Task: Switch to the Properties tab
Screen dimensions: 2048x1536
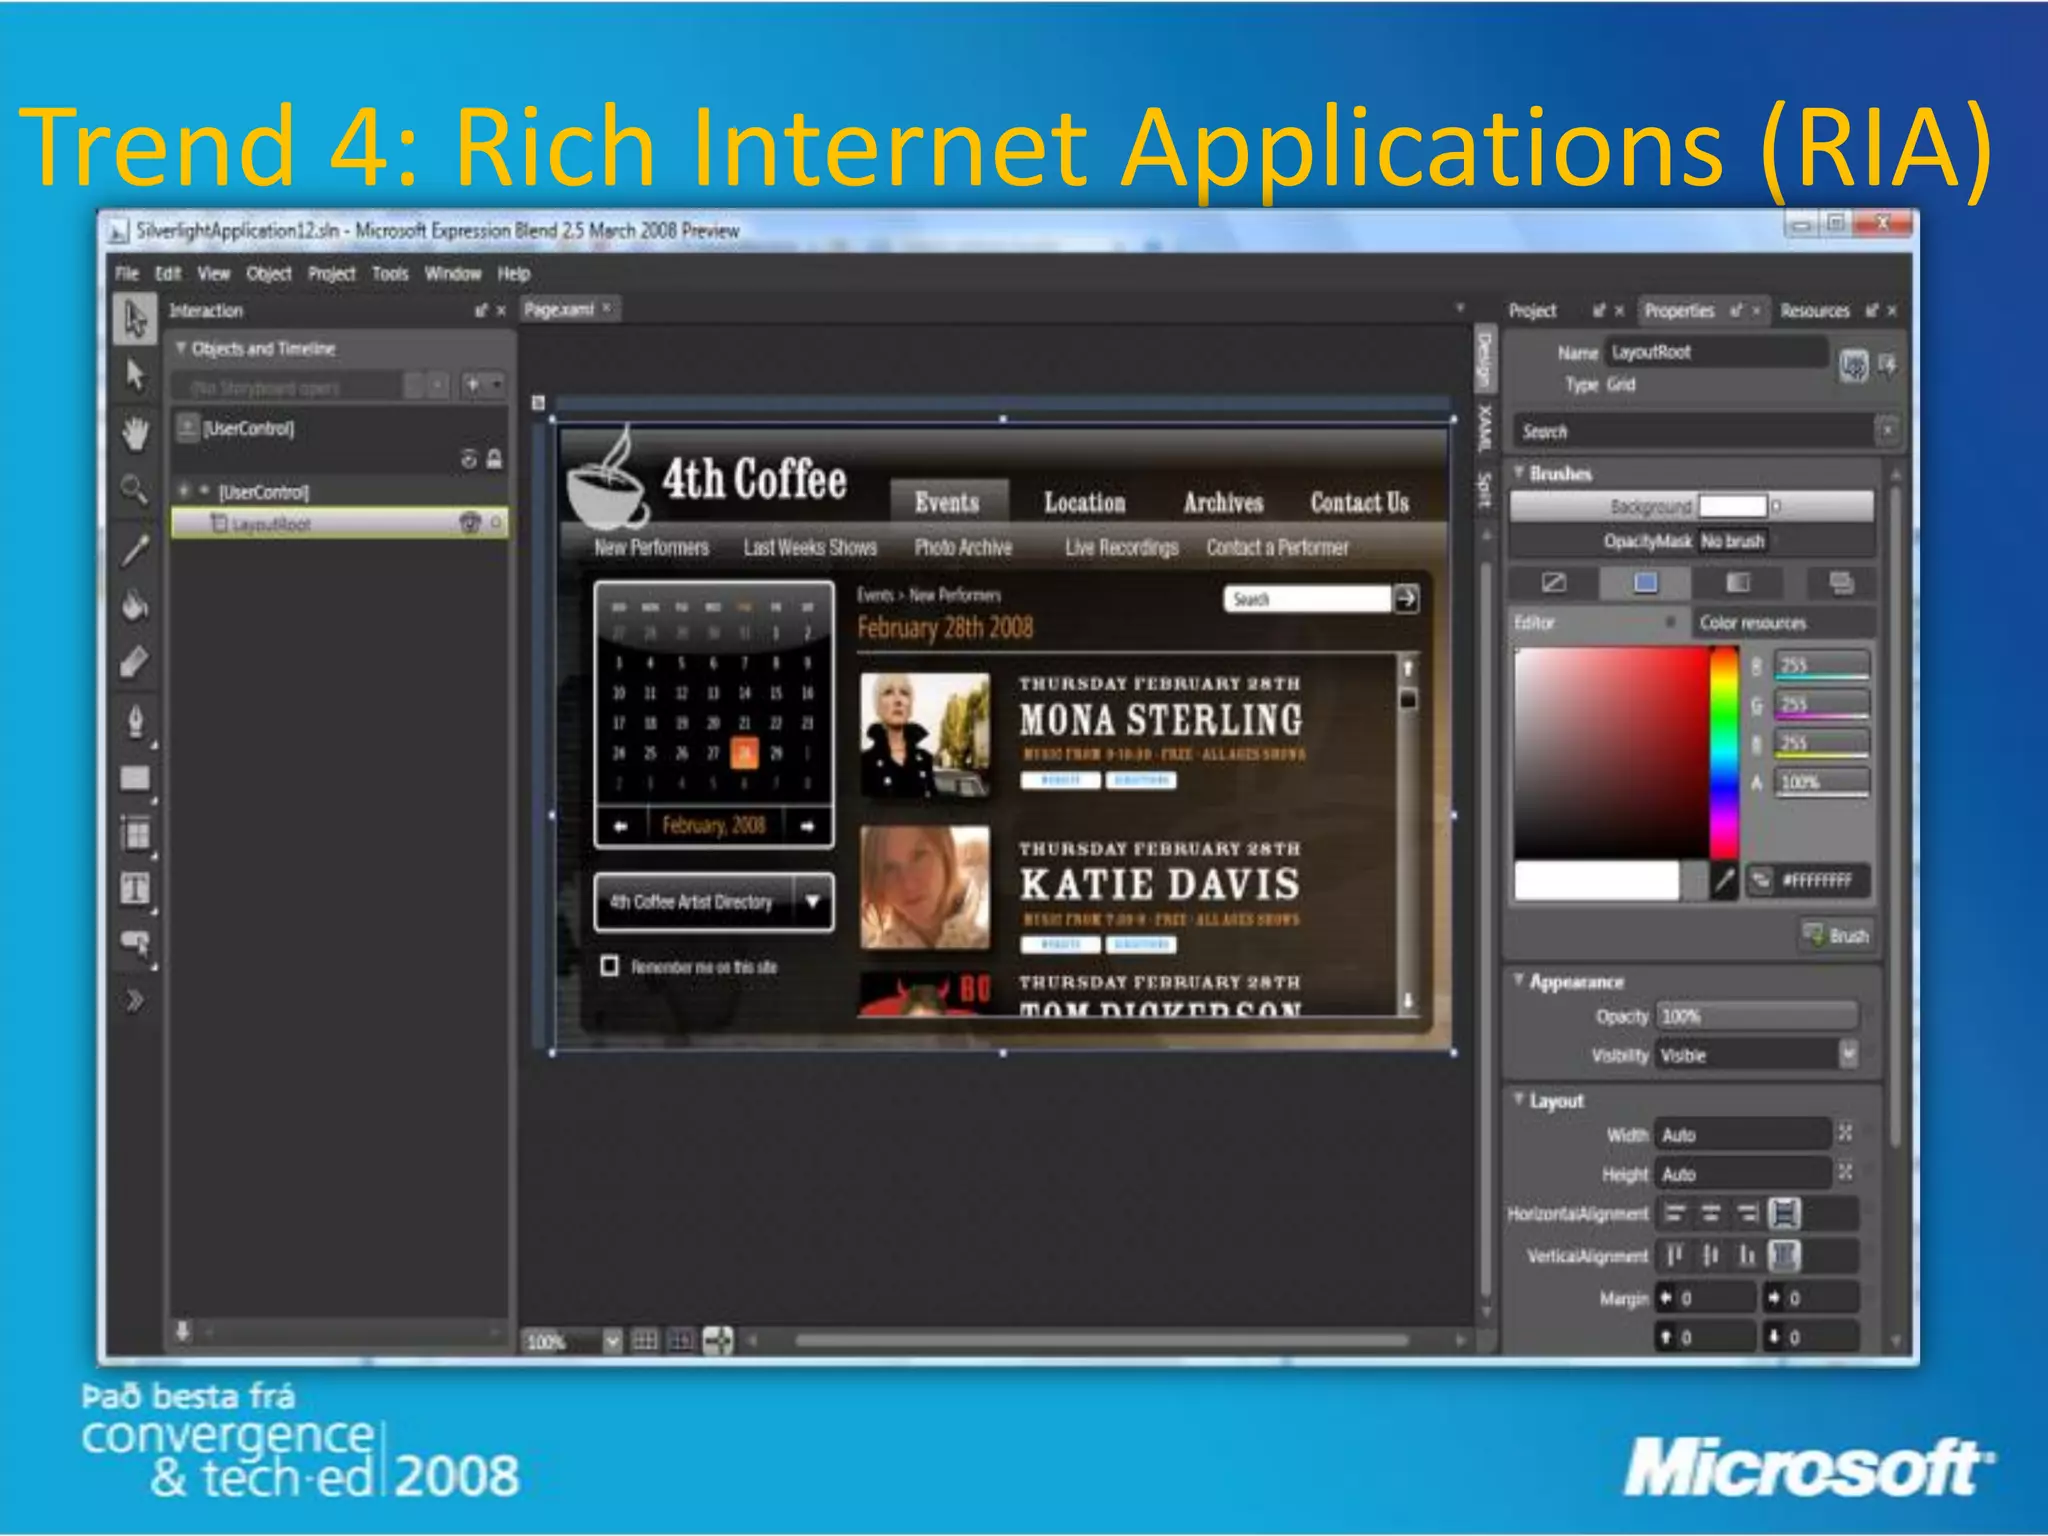Action: tap(1679, 311)
